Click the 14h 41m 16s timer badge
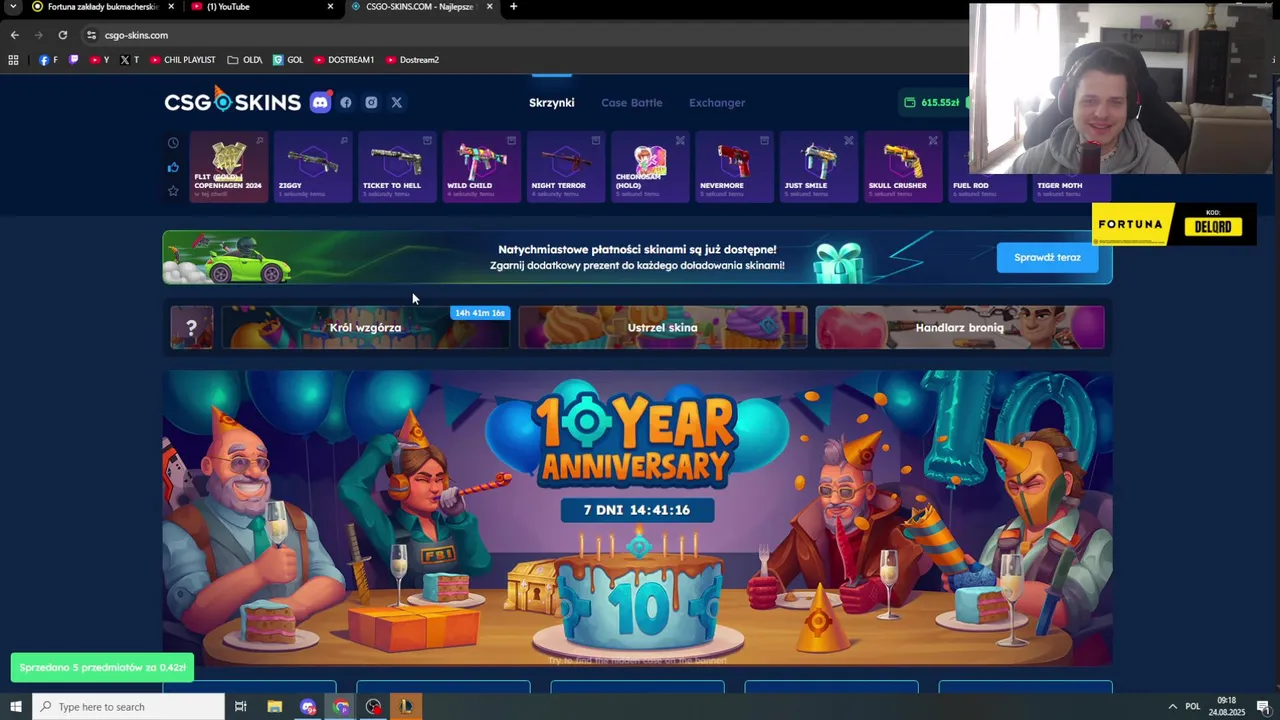Screen dimensions: 1280x720 coord(480,313)
